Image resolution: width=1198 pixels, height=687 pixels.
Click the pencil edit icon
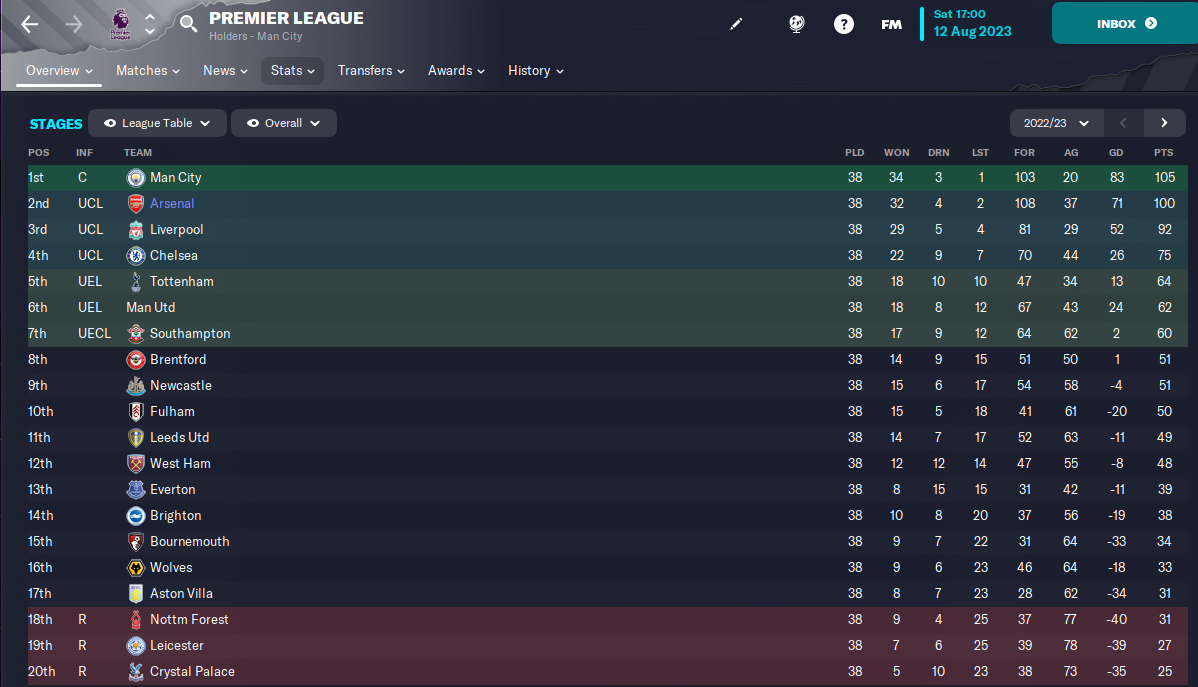736,24
